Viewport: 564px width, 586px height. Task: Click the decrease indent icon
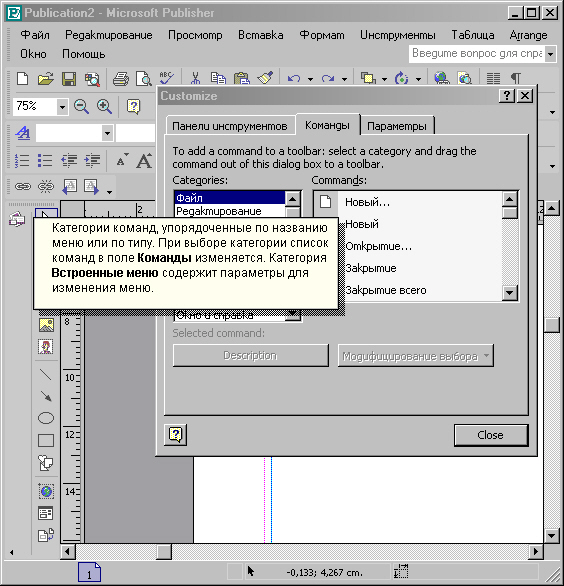[x=69, y=161]
